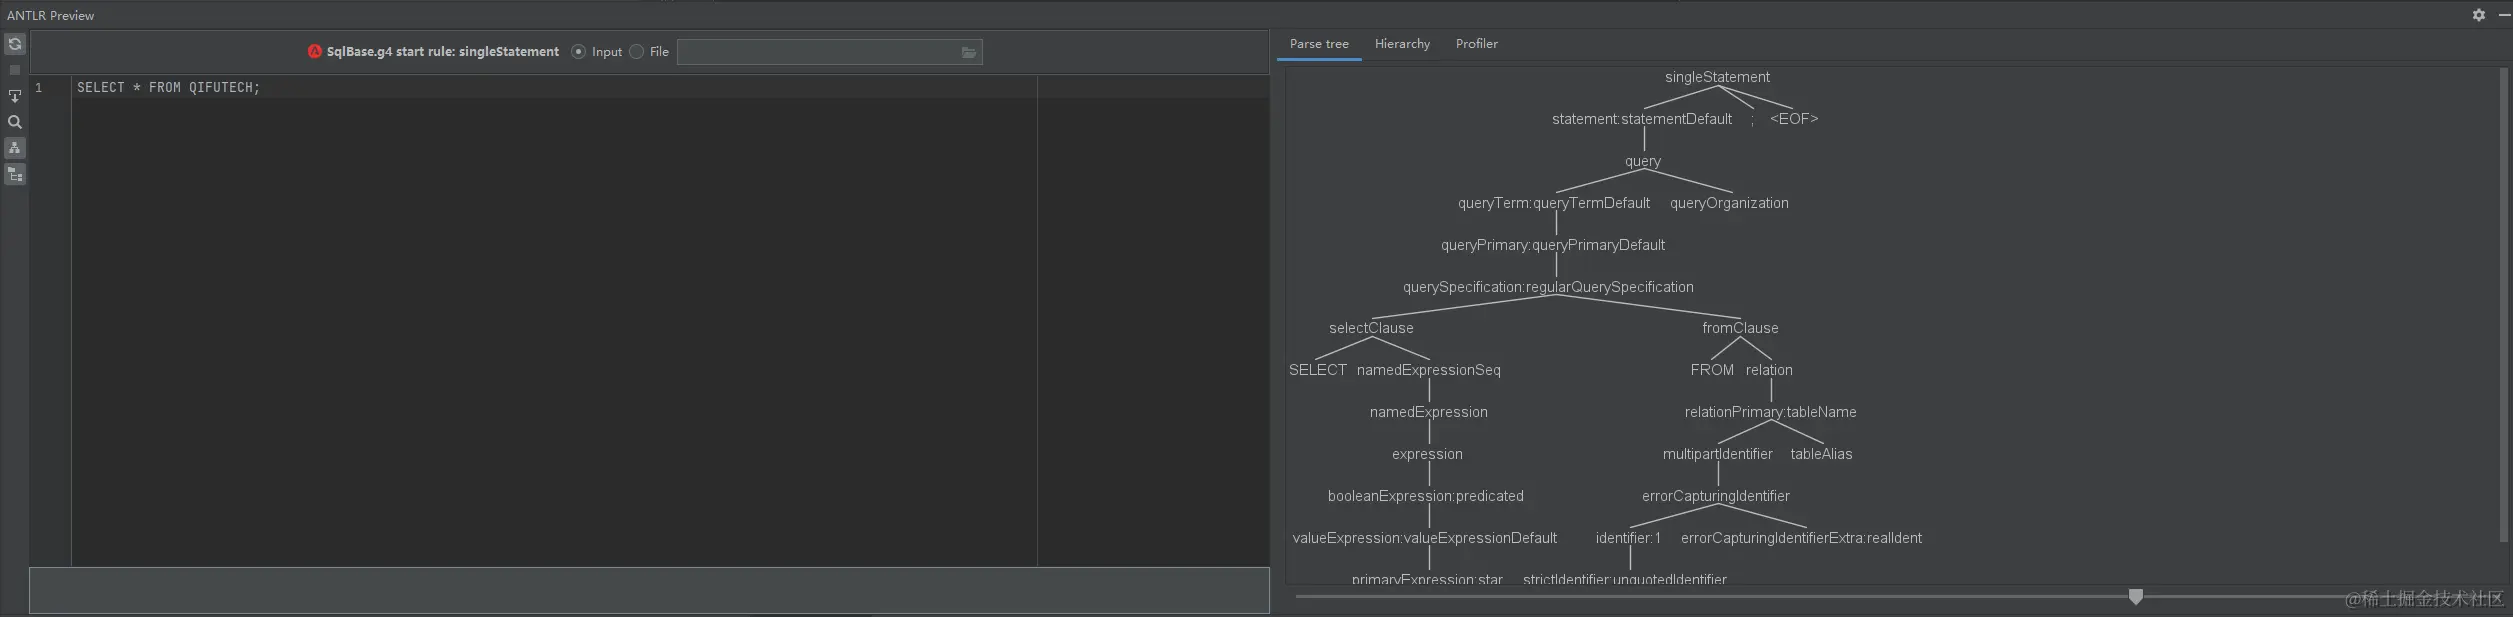The height and width of the screenshot is (617, 2513).
Task: Click the red ANTLR grammar icon
Action: tap(315, 52)
